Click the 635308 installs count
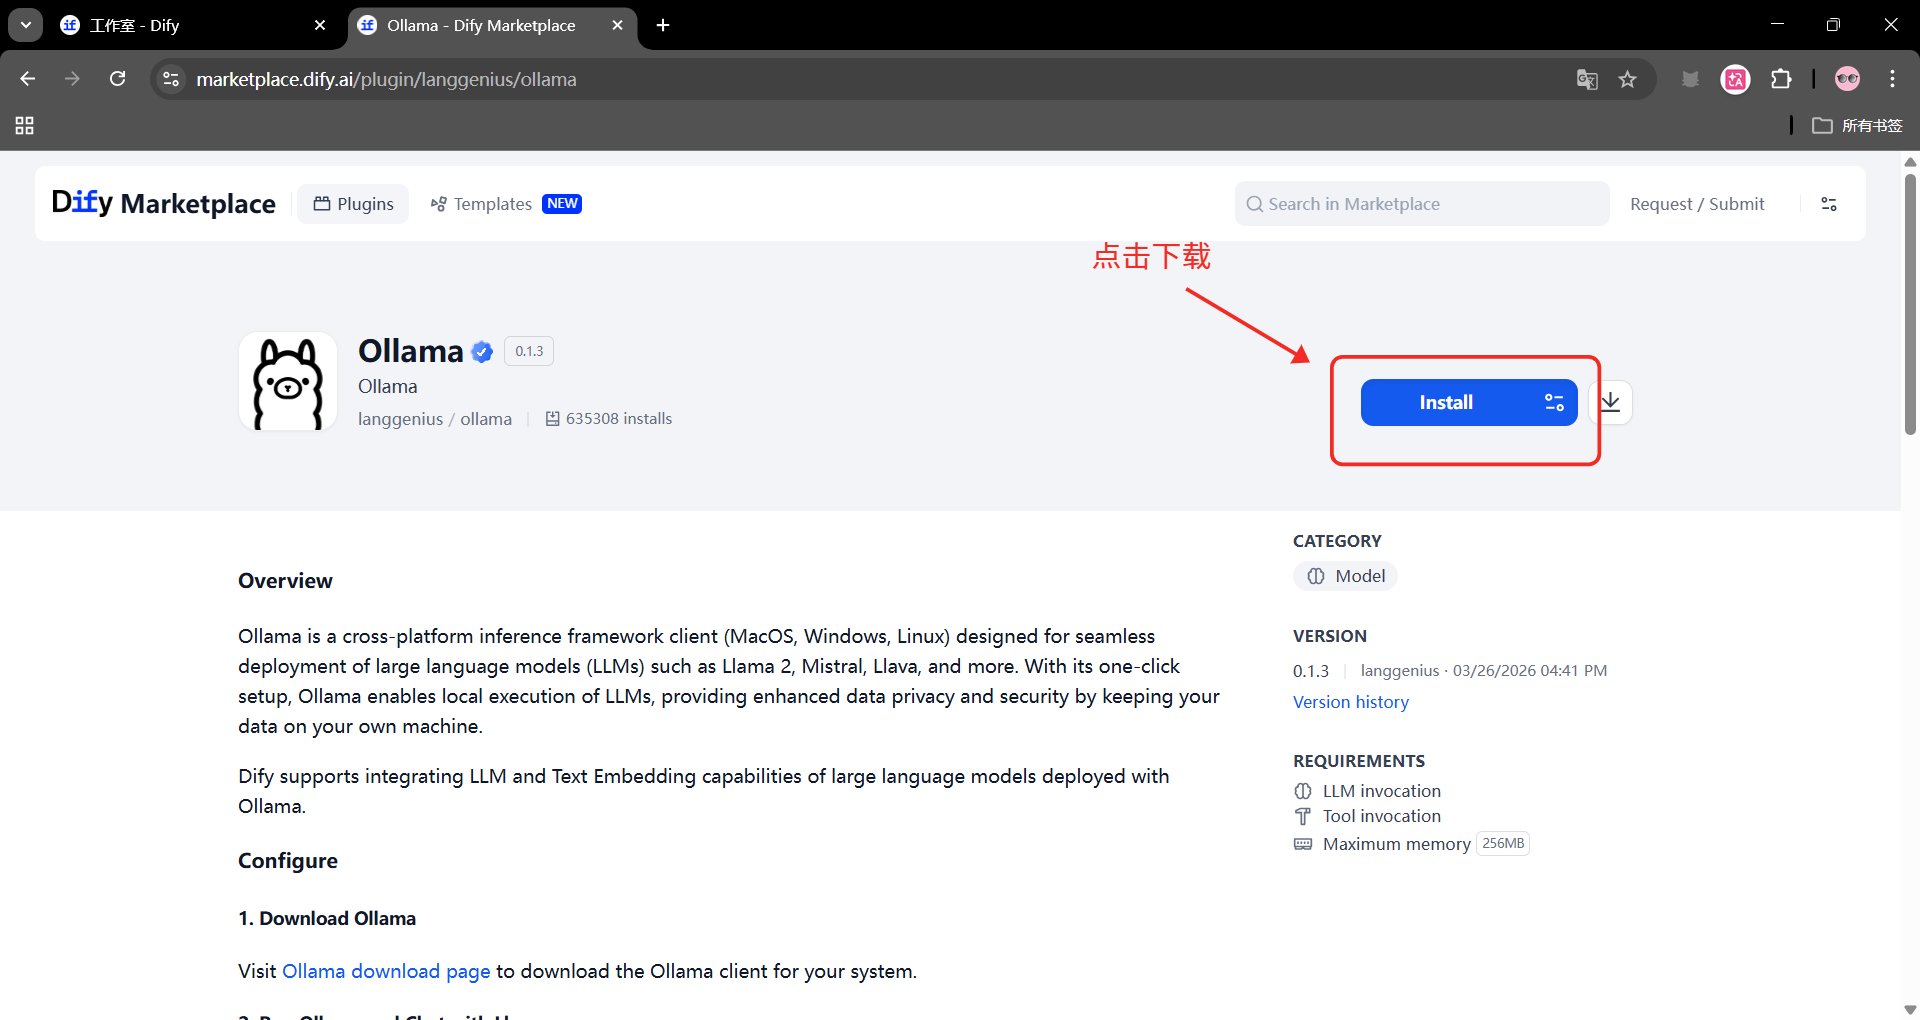 pos(608,419)
